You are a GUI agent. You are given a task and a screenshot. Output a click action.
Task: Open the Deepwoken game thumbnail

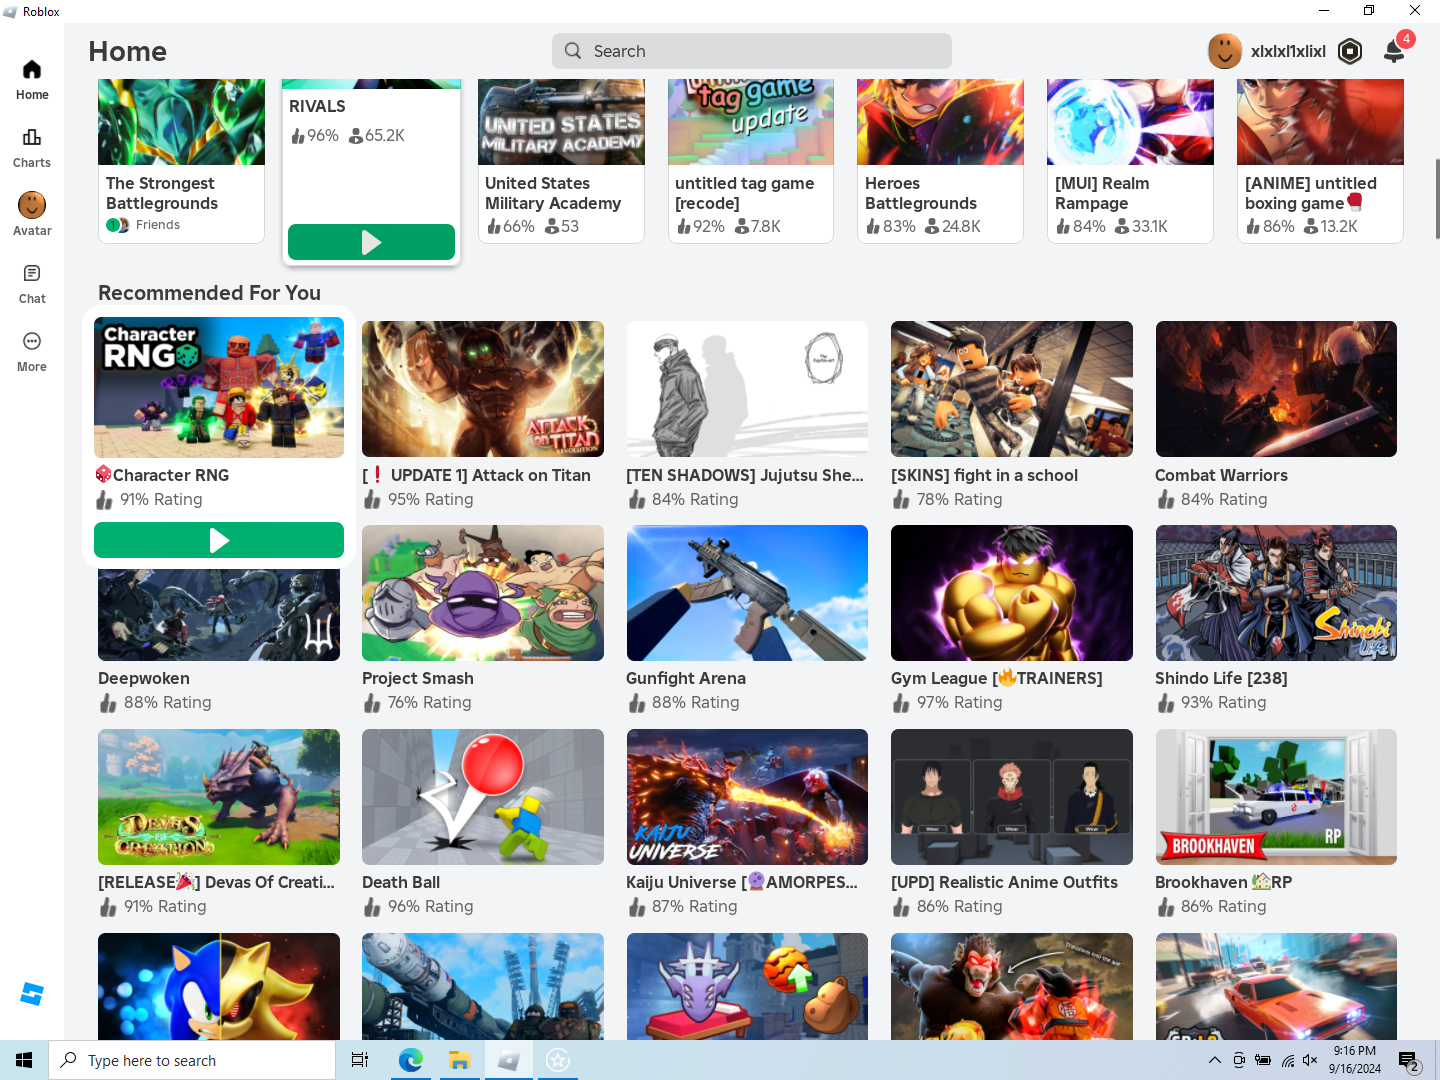219,614
